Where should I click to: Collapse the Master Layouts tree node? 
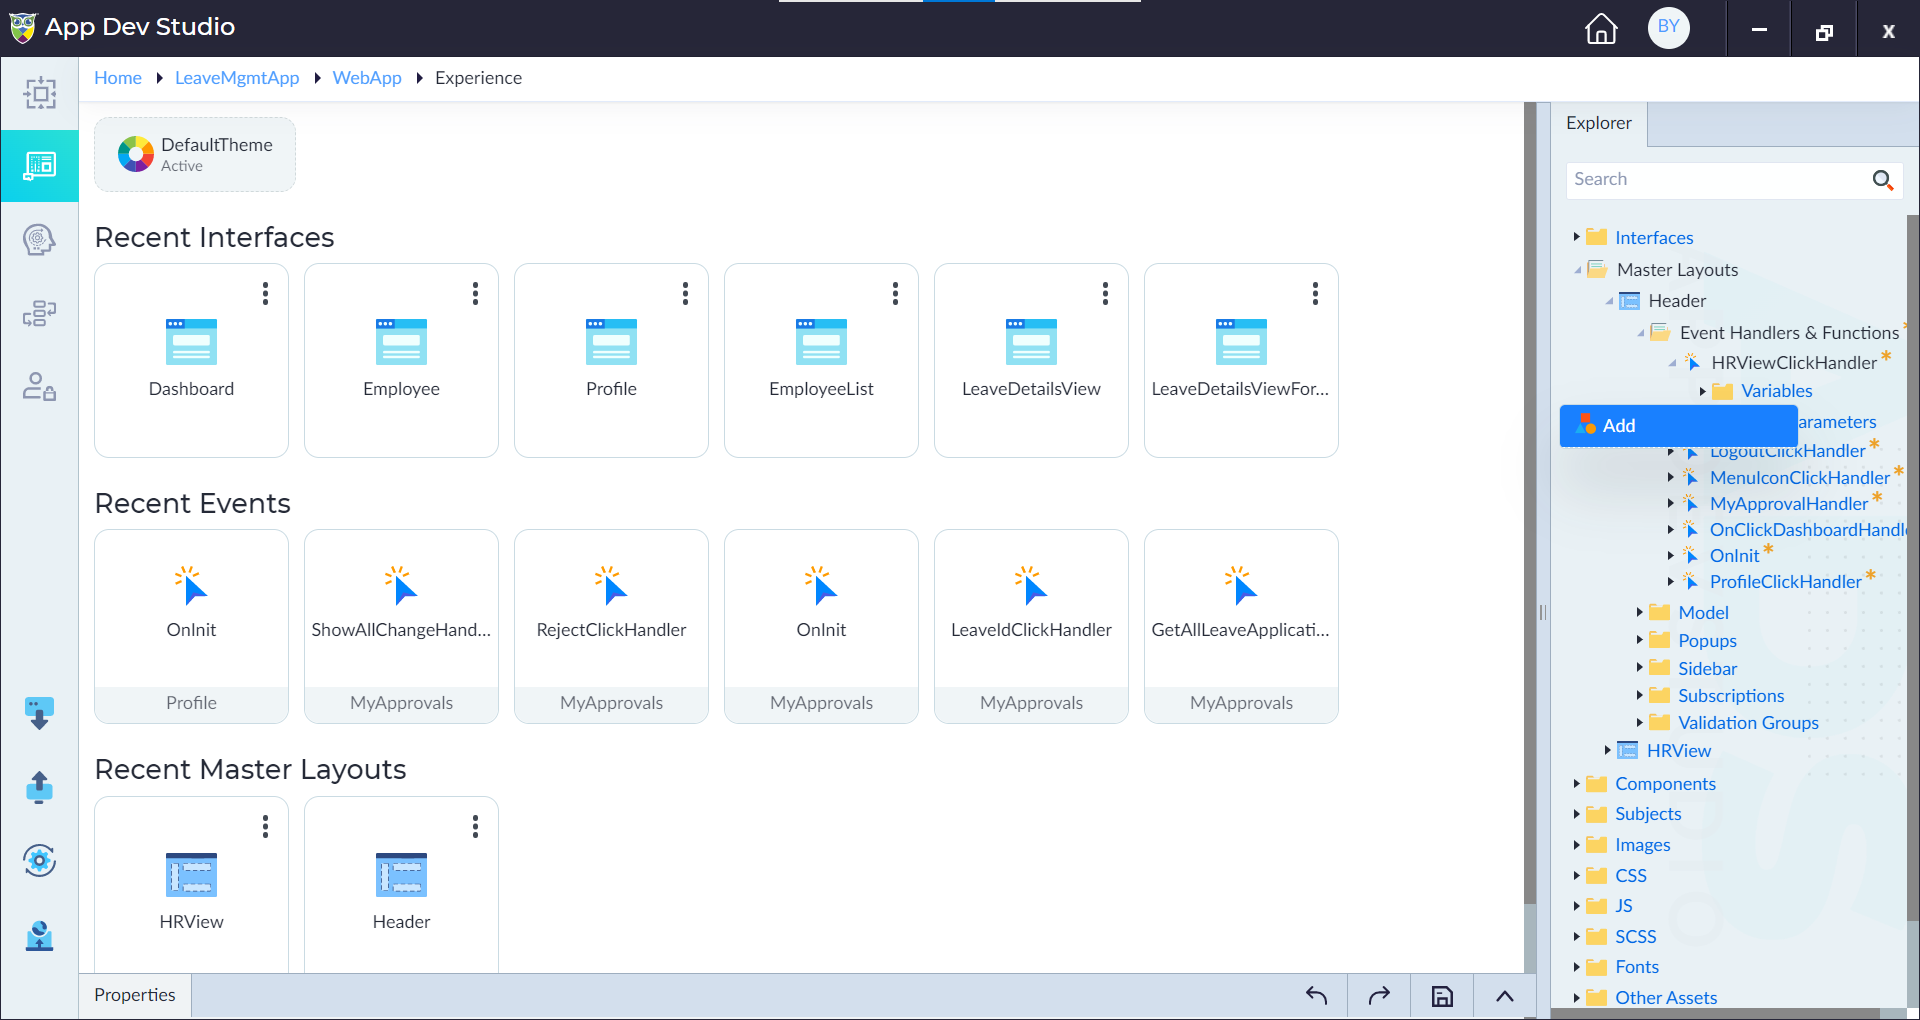(x=1578, y=270)
